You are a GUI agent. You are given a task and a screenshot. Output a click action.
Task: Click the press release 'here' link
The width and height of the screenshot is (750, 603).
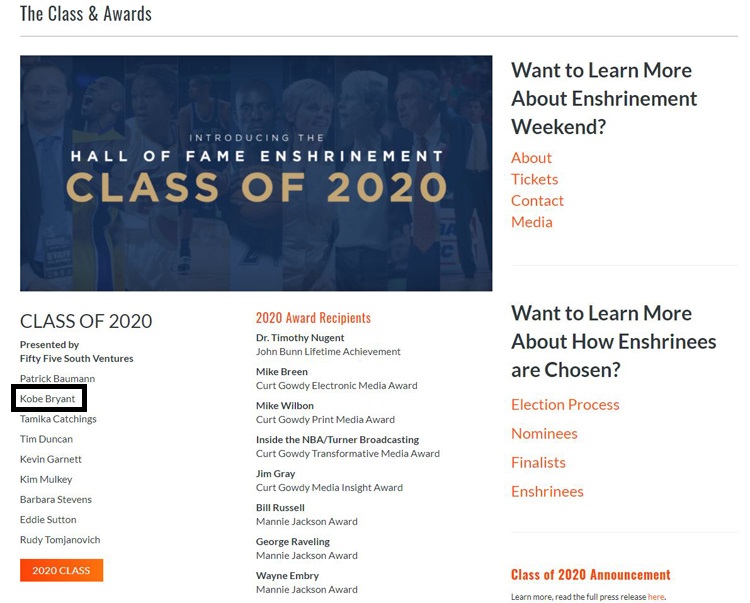point(656,597)
